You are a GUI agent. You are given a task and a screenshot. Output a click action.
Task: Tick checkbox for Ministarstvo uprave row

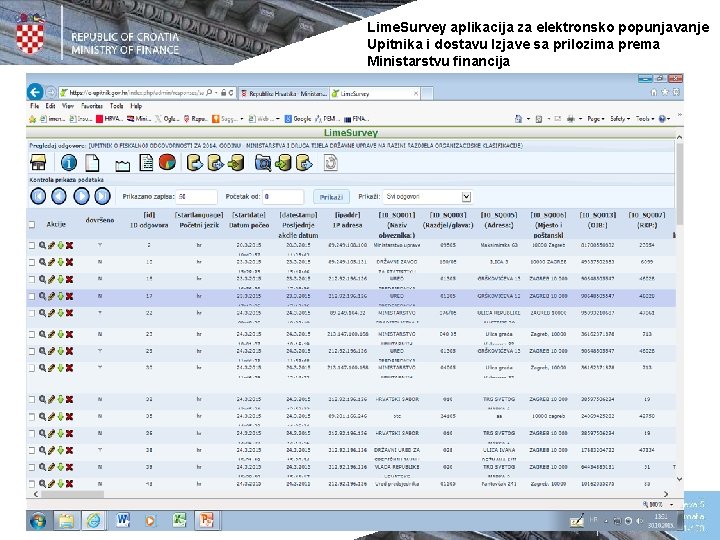click(x=32, y=246)
